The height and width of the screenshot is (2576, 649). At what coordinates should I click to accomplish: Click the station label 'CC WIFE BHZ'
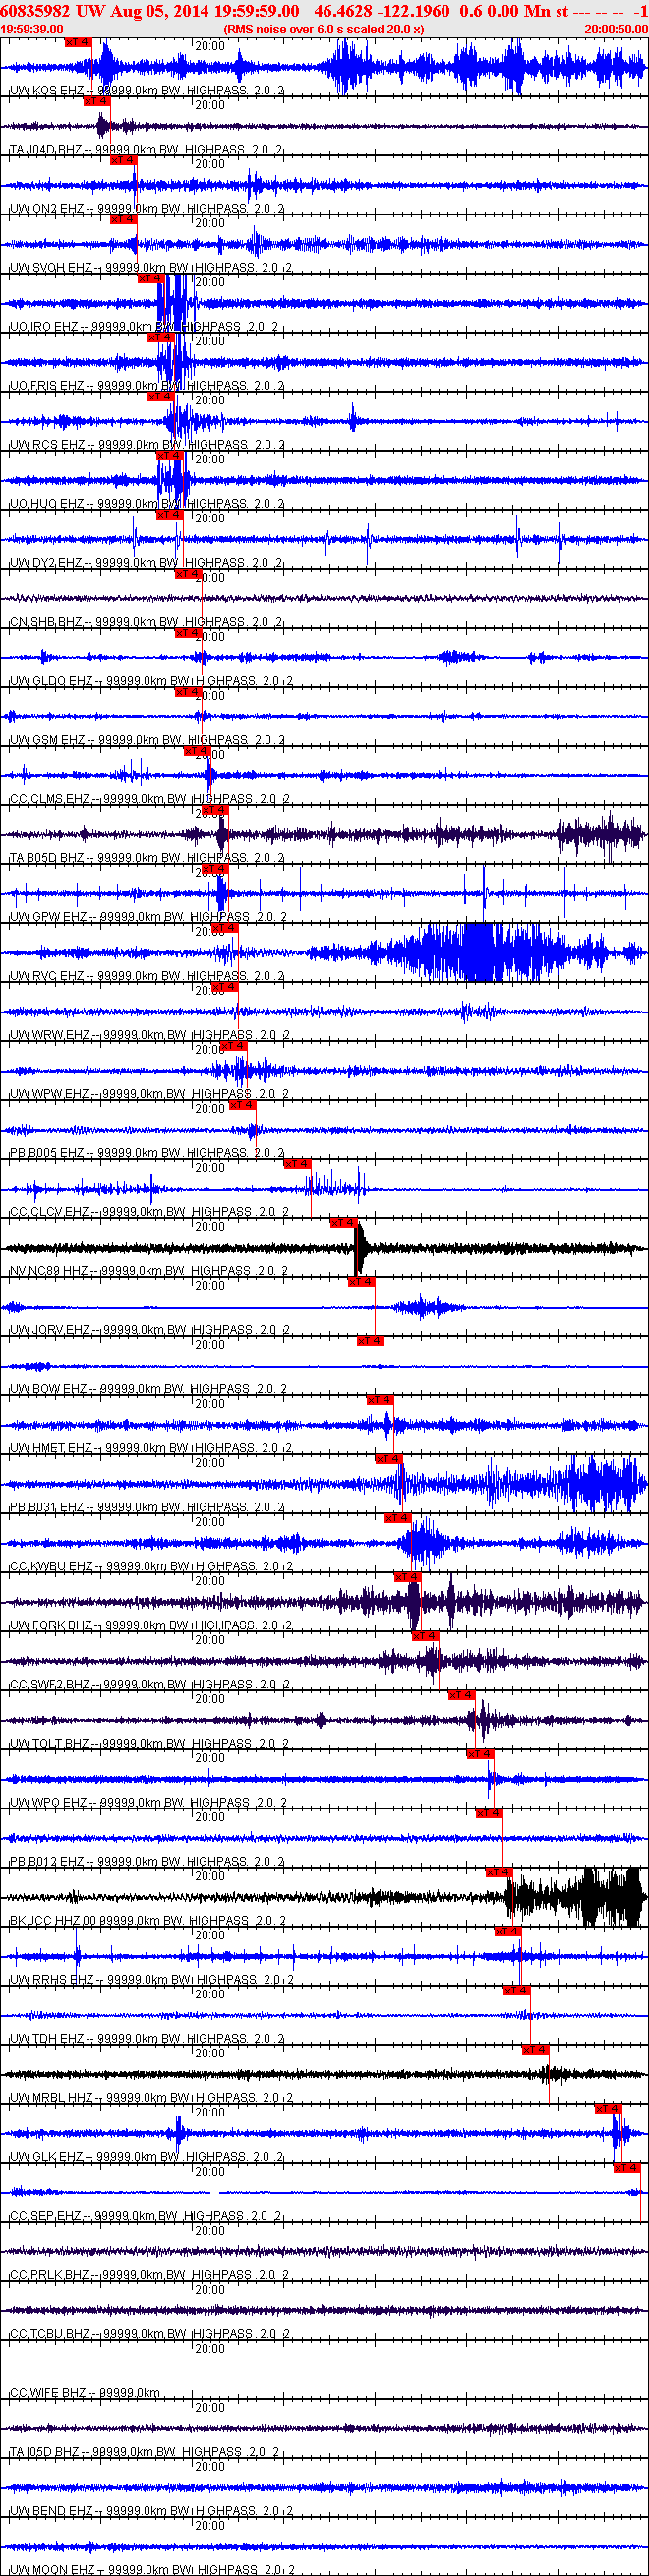click(x=47, y=2392)
